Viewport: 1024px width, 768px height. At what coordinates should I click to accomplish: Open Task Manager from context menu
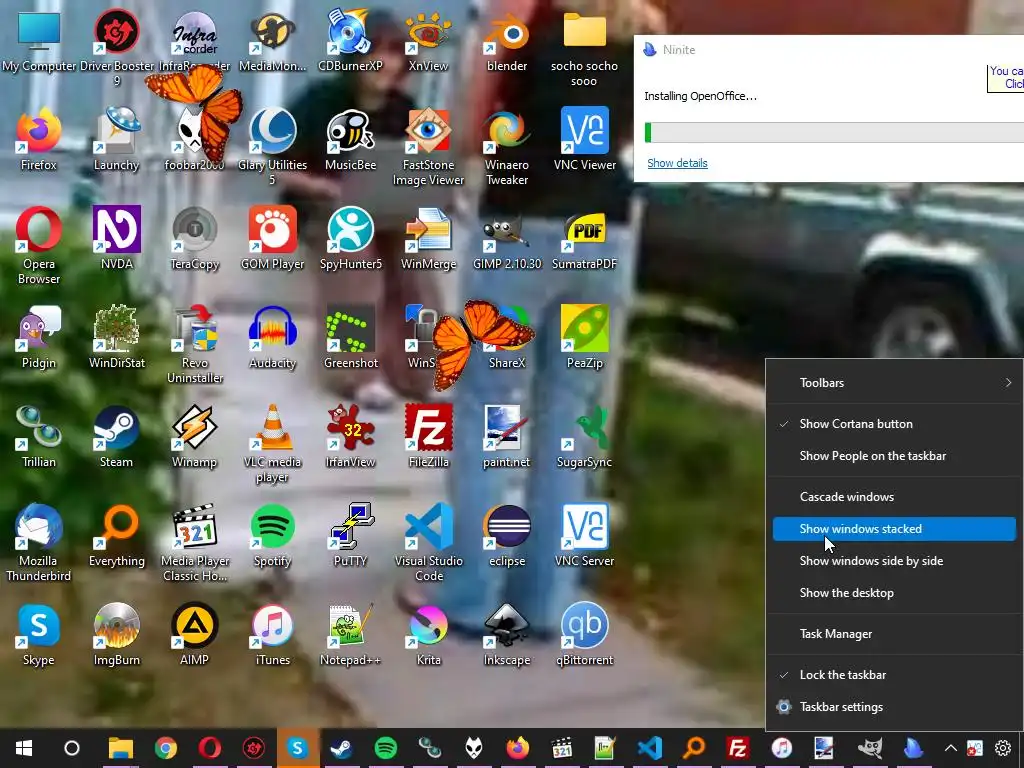[x=894, y=634]
